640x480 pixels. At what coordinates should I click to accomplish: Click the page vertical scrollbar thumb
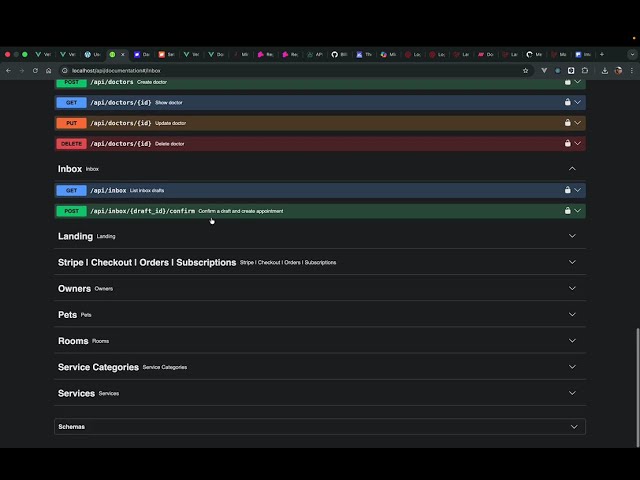point(638,387)
